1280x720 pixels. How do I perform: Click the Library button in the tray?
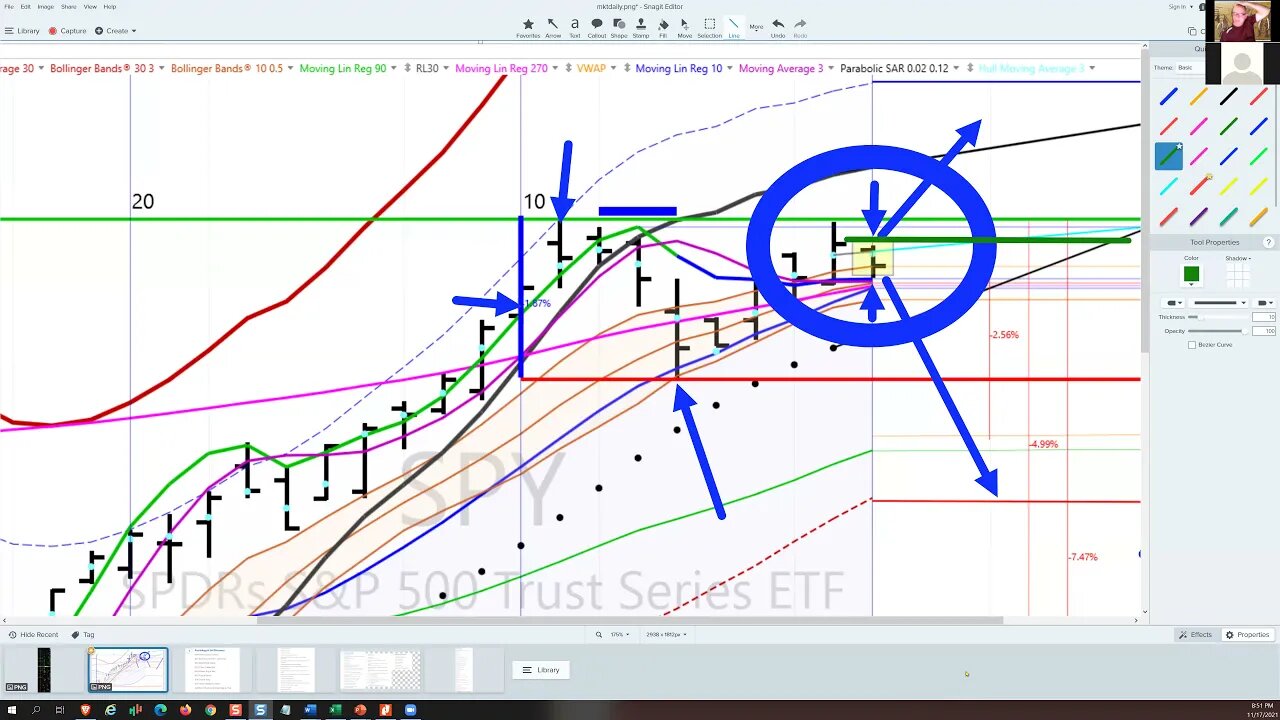pyautogui.click(x=541, y=670)
